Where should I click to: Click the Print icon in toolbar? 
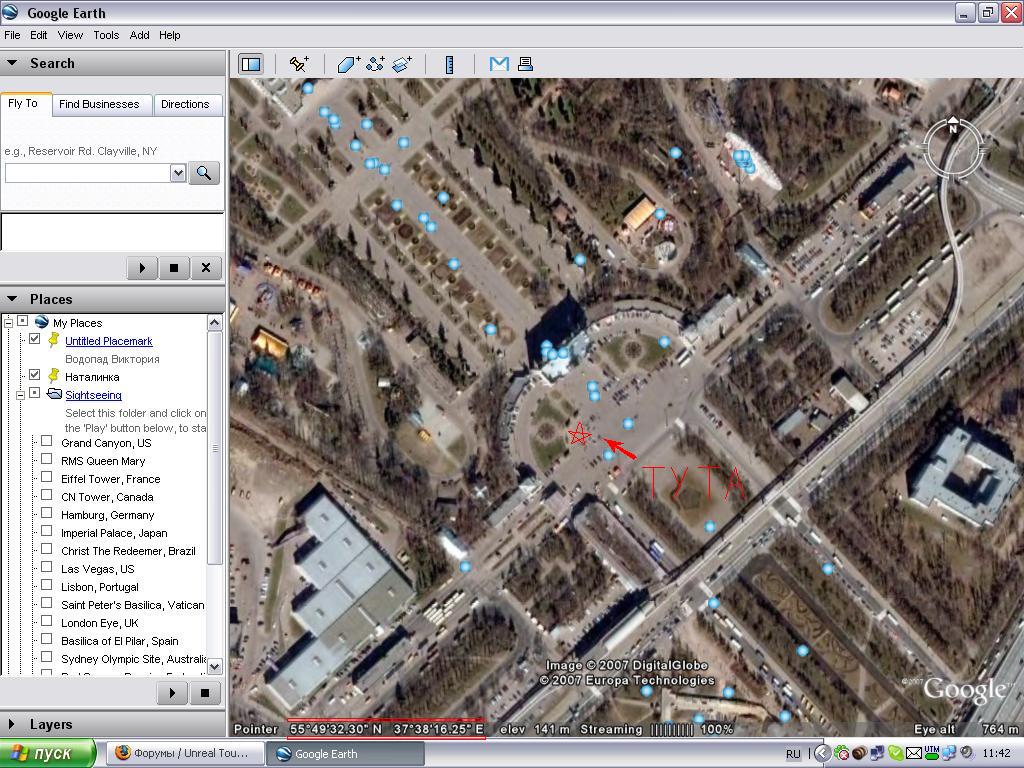point(525,64)
